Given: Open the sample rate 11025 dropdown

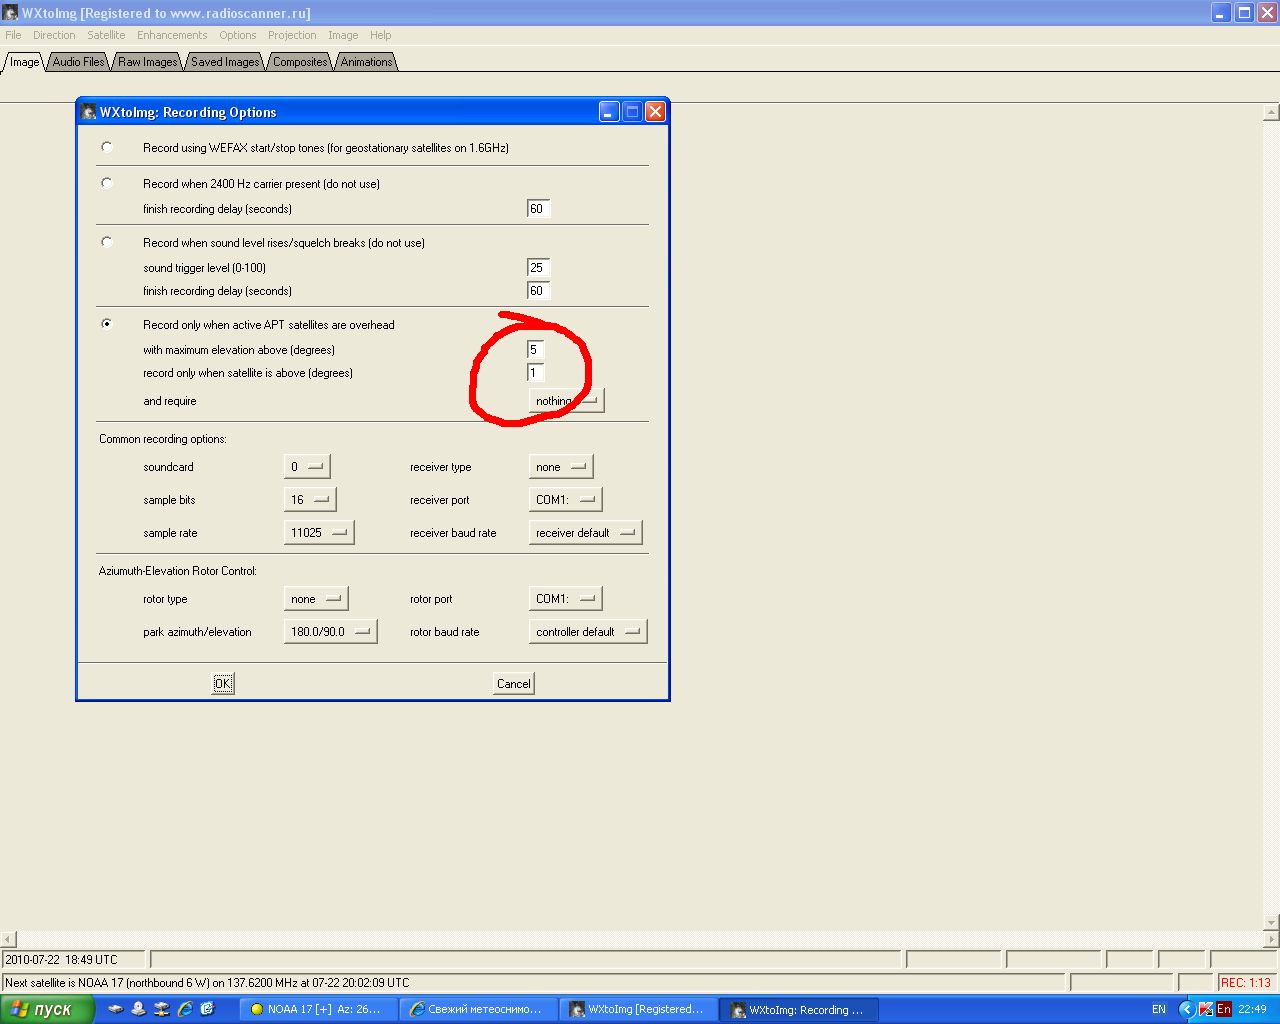Looking at the screenshot, I should click(x=319, y=533).
